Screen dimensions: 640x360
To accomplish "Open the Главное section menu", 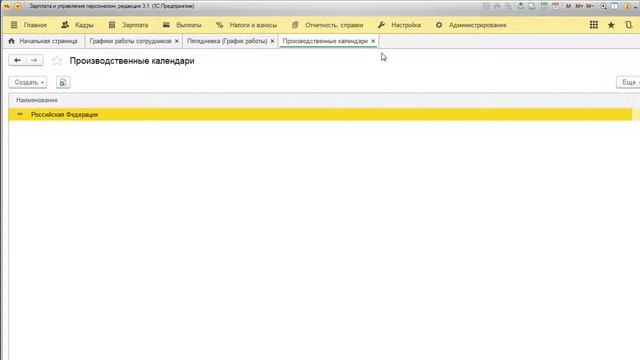I will (29, 25).
